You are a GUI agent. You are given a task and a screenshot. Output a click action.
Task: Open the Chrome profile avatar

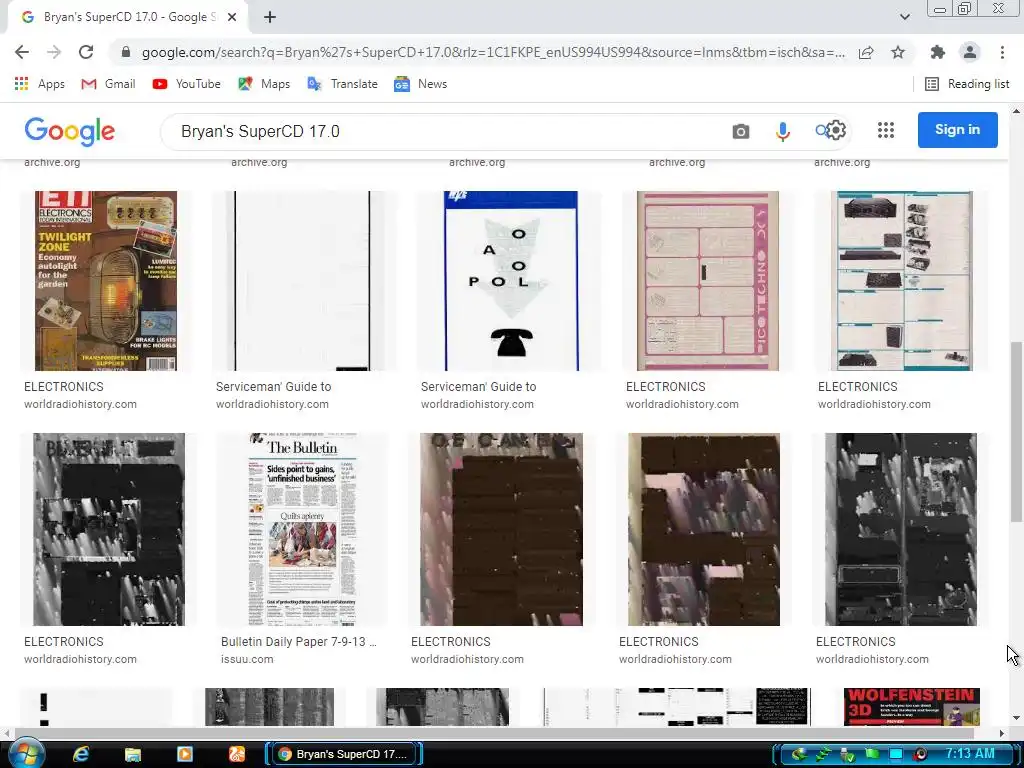coord(970,52)
